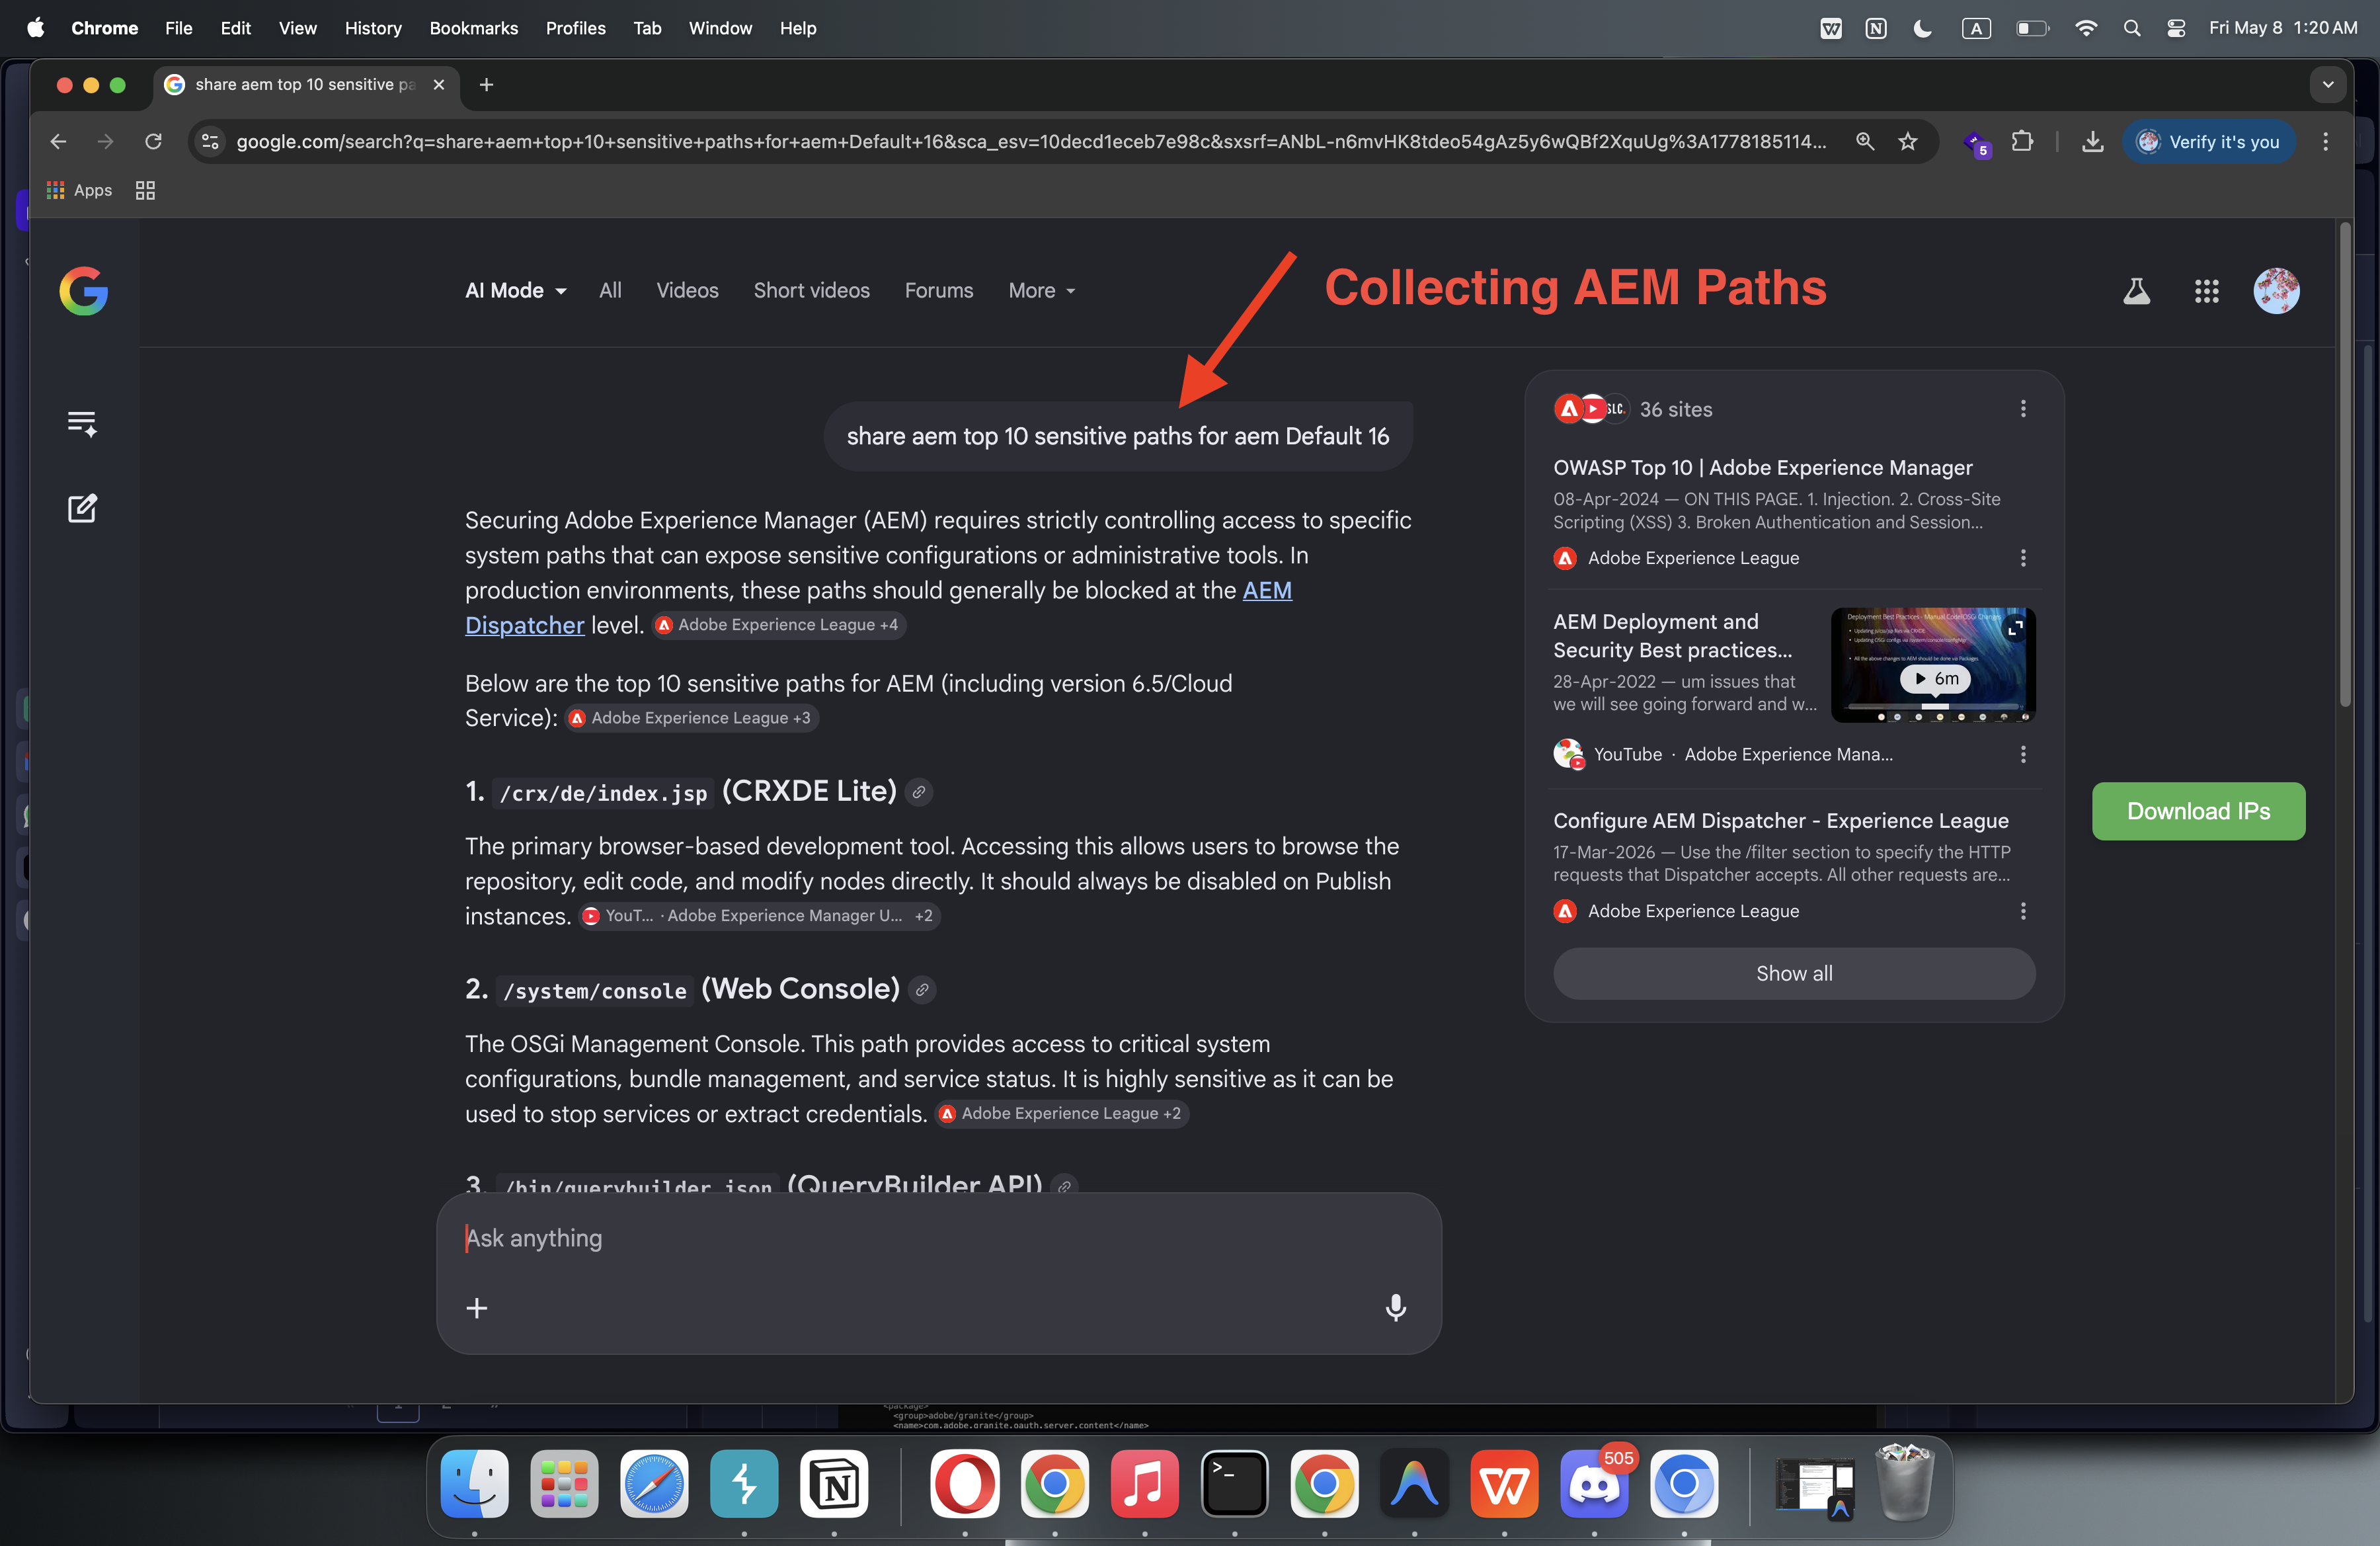Switch to the Videos tab
This screenshot has height=1546, width=2380.
pos(687,291)
